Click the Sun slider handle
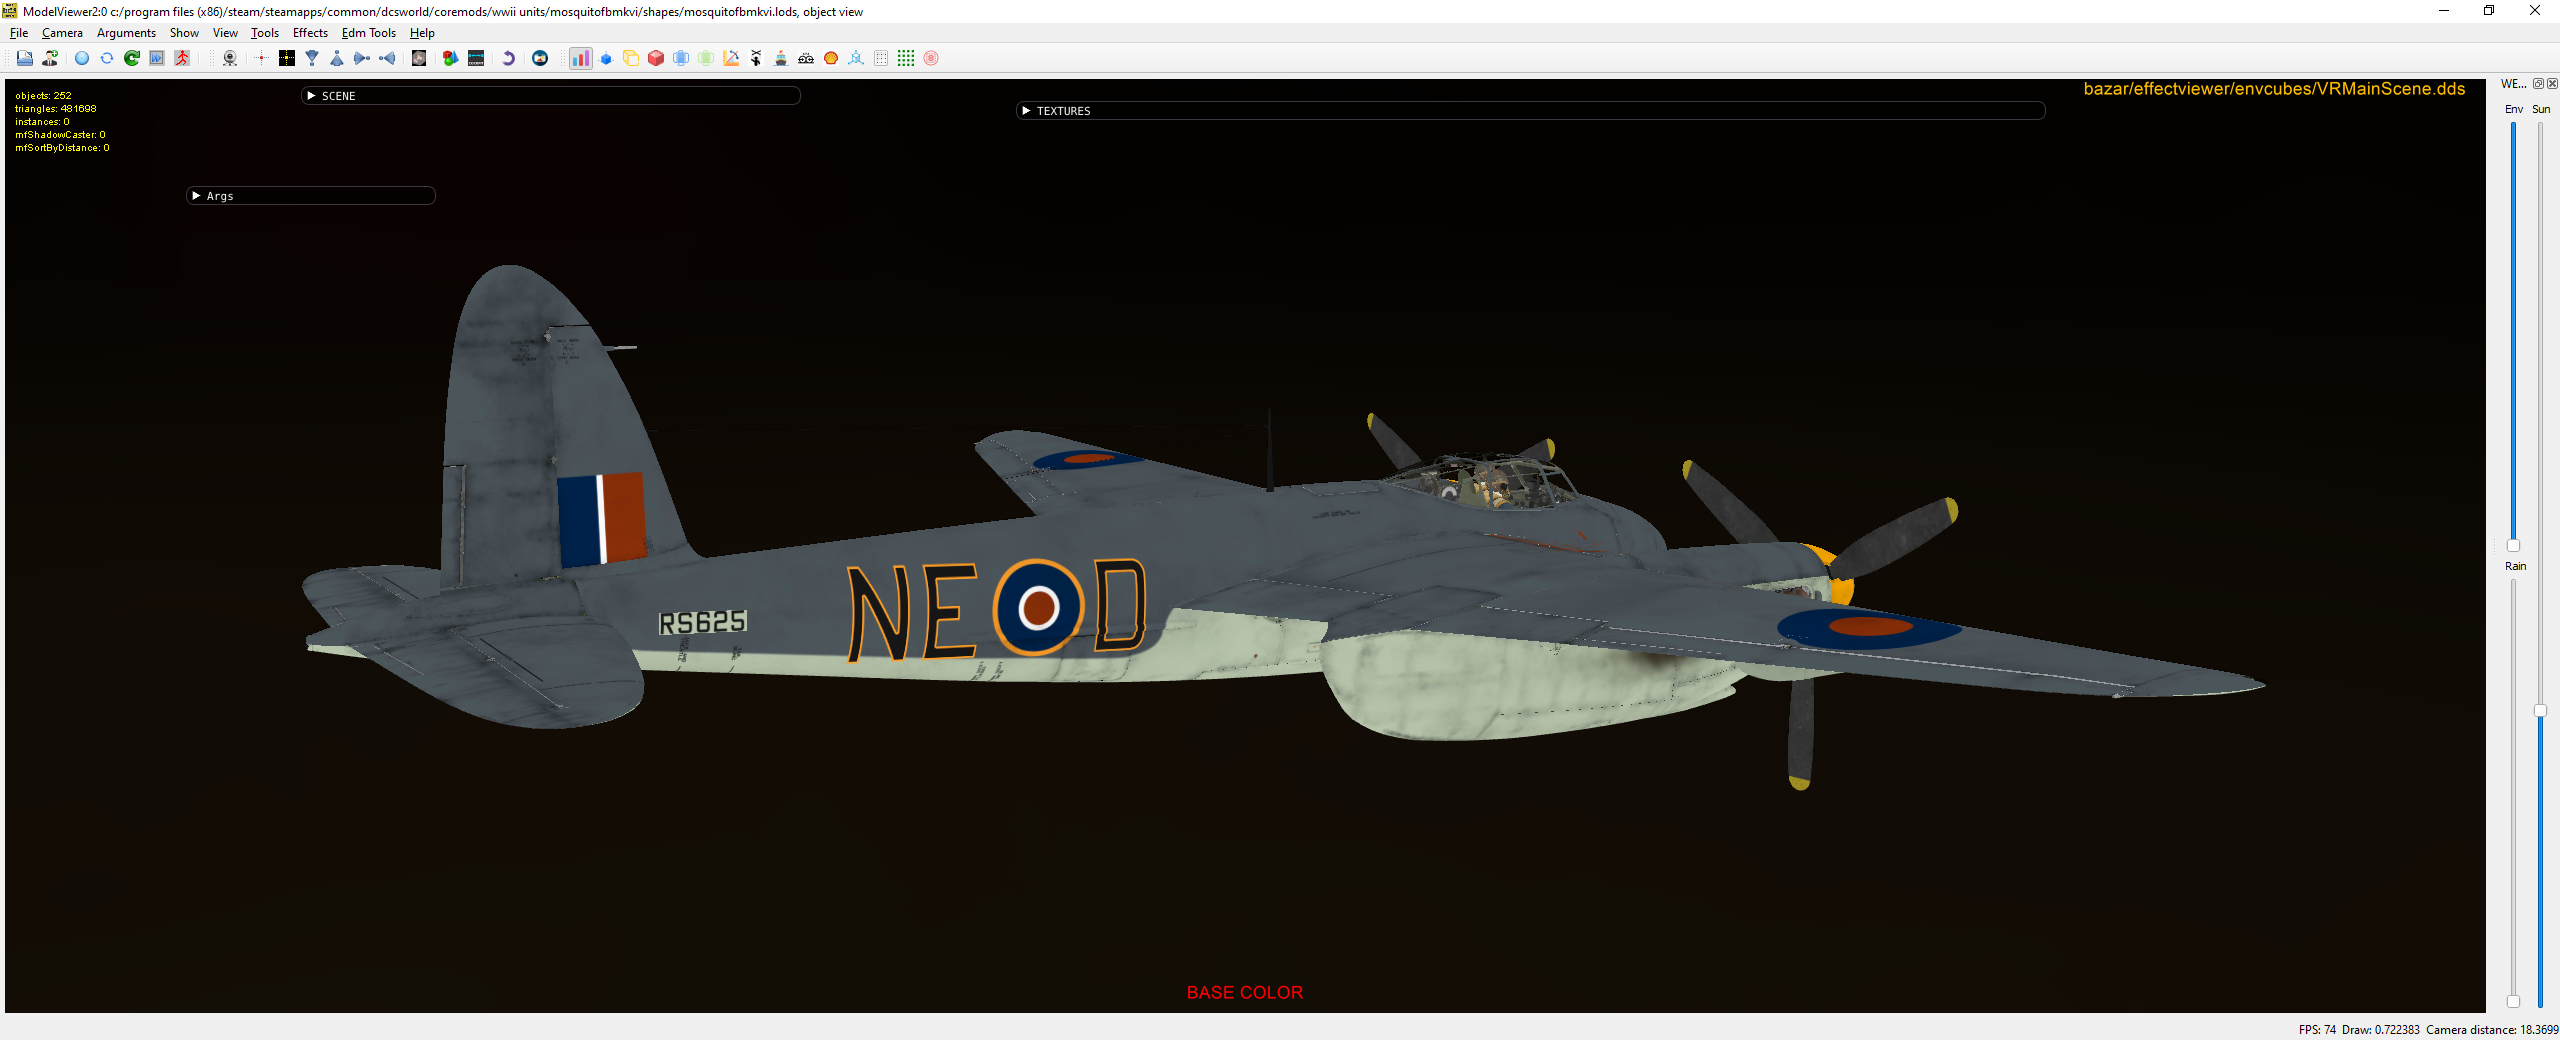The height and width of the screenshot is (1040, 2560). pos(2540,710)
